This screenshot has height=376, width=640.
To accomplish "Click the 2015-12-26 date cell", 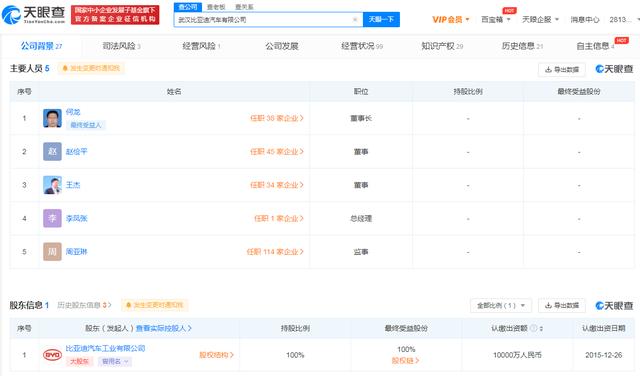I will point(604,355).
